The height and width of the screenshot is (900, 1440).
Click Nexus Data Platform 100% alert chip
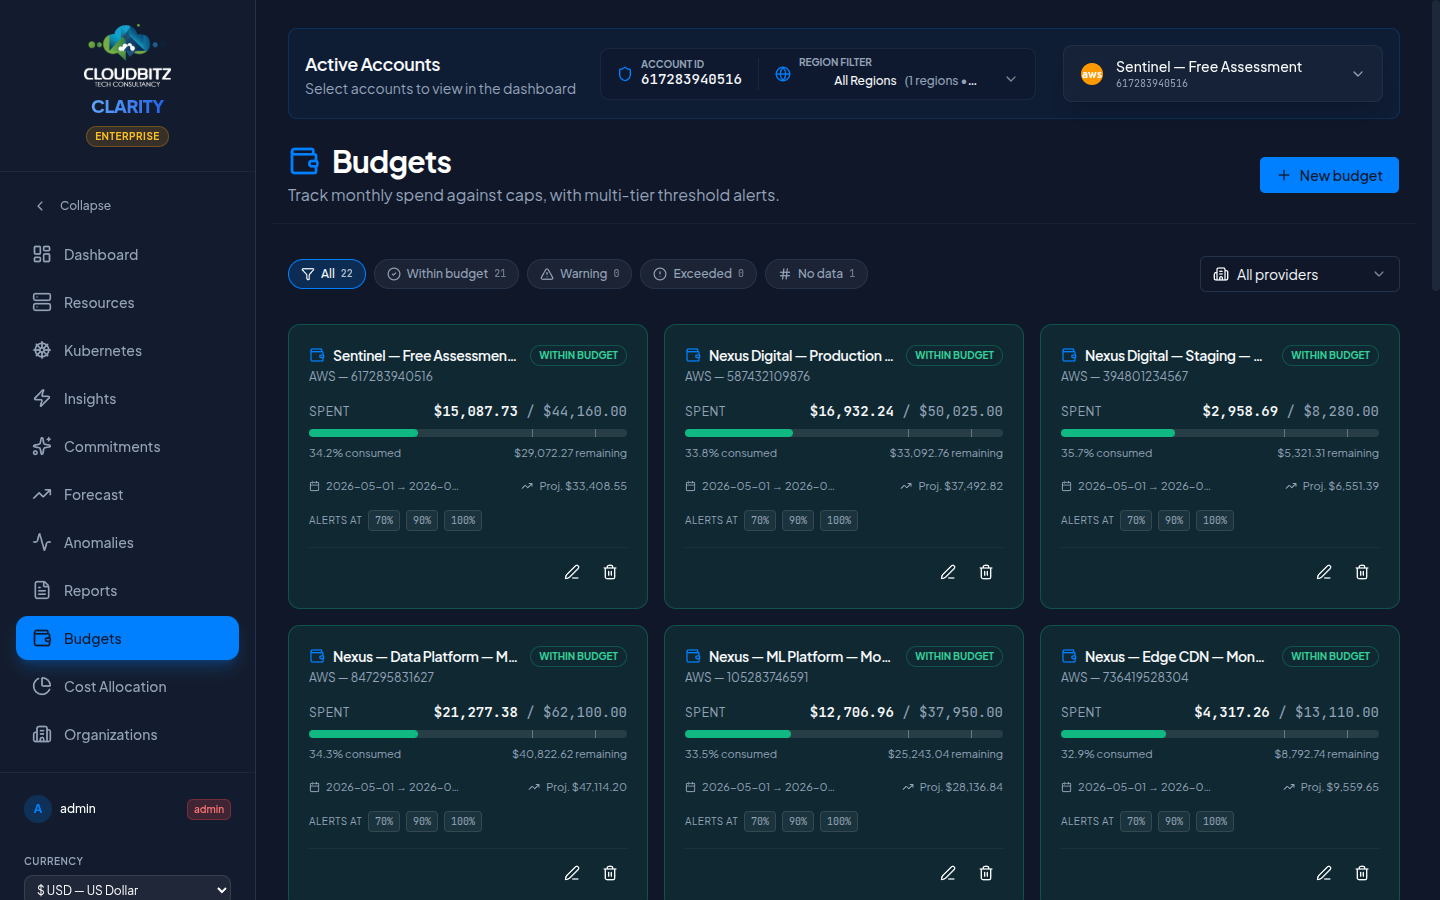point(463,821)
